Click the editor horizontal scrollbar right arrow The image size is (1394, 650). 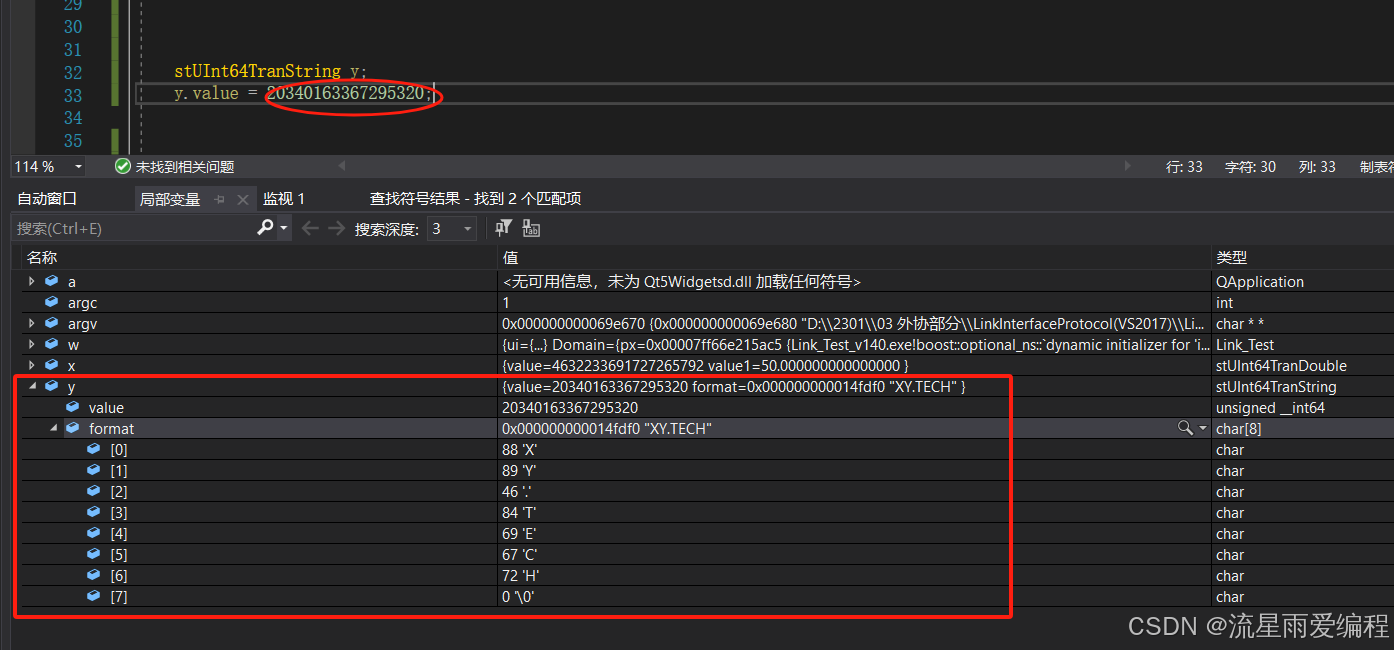1129,166
